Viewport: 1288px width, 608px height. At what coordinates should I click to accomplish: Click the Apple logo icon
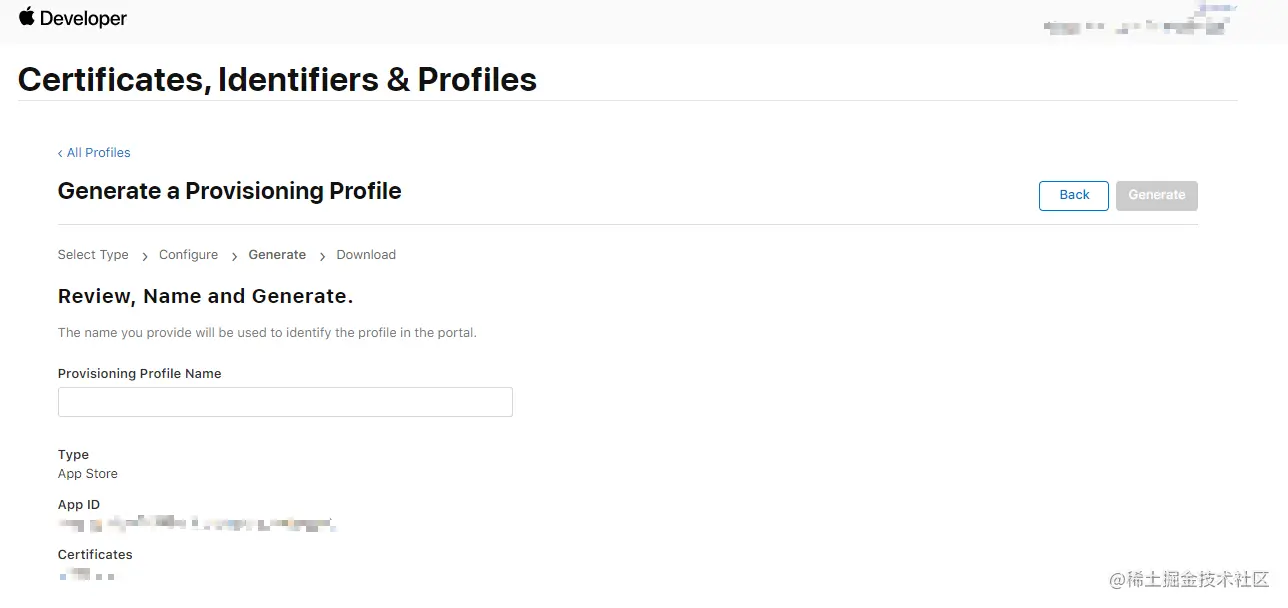click(27, 17)
